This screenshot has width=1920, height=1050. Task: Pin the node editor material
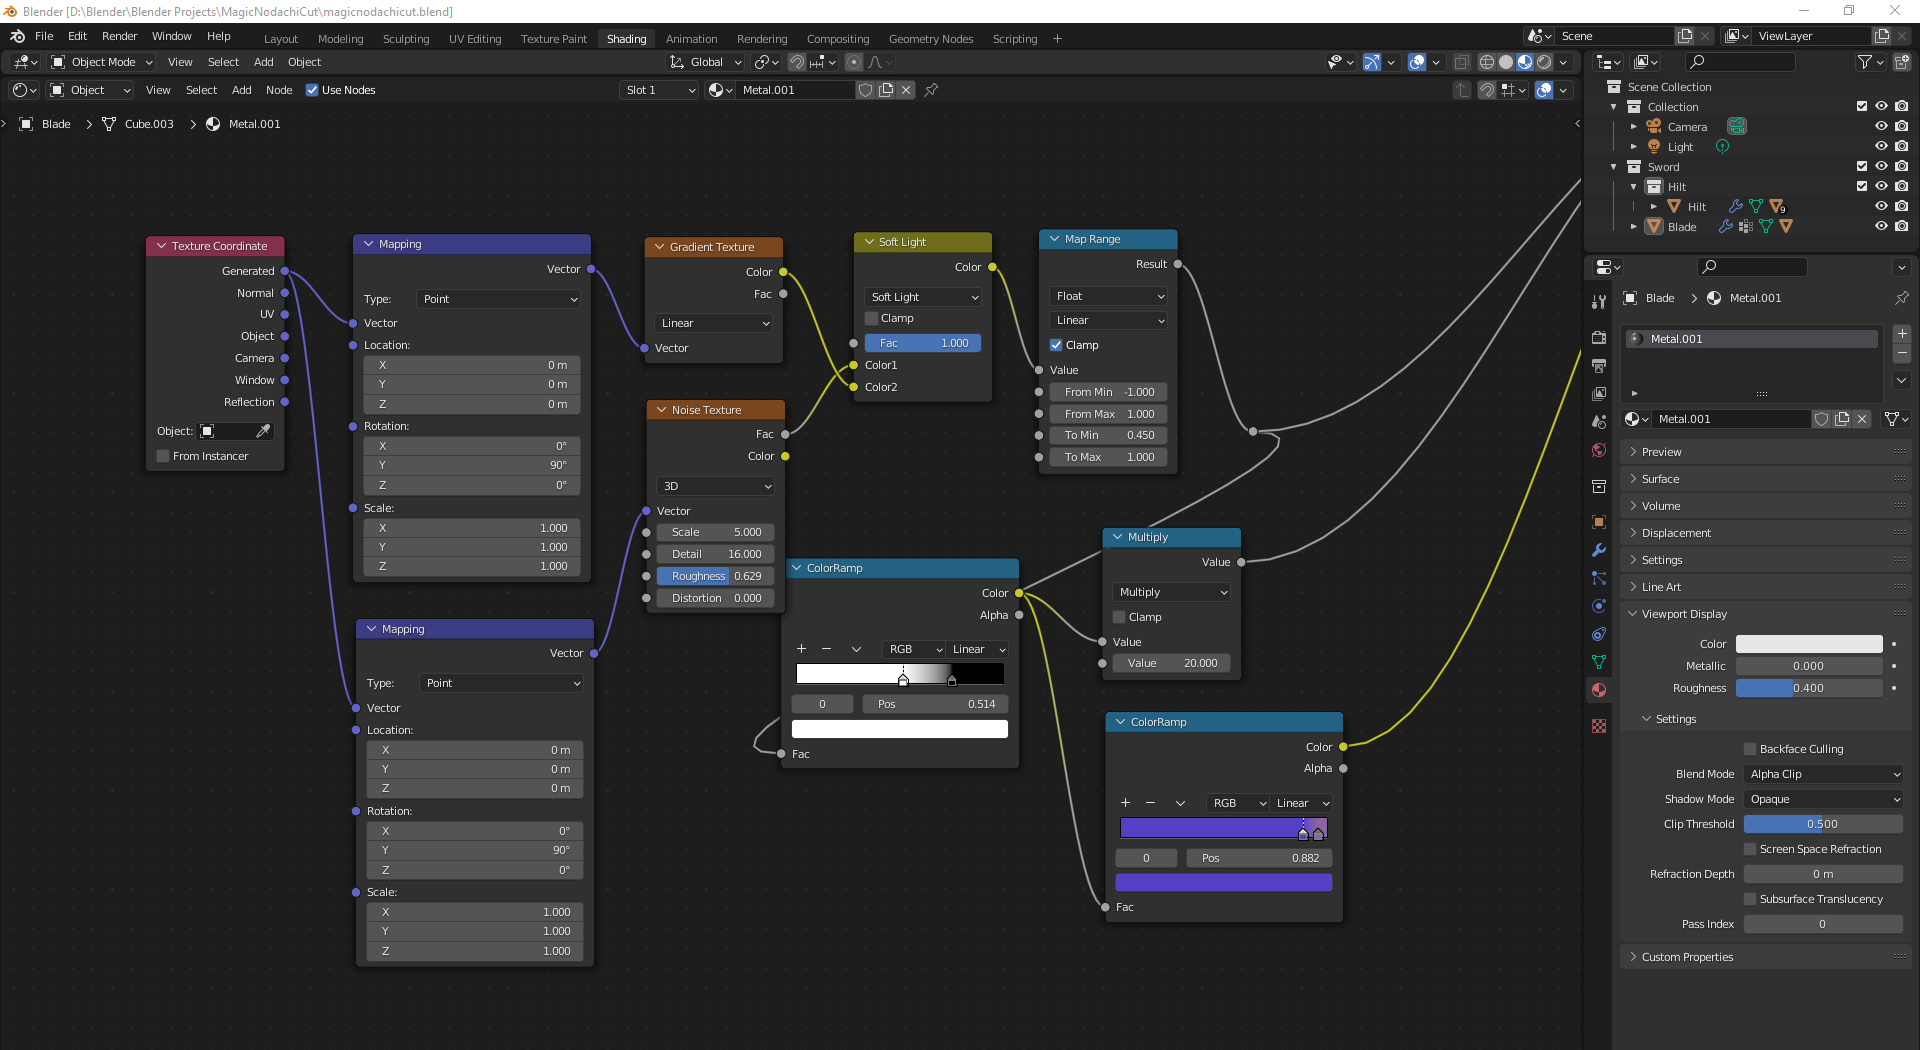pyautogui.click(x=931, y=90)
